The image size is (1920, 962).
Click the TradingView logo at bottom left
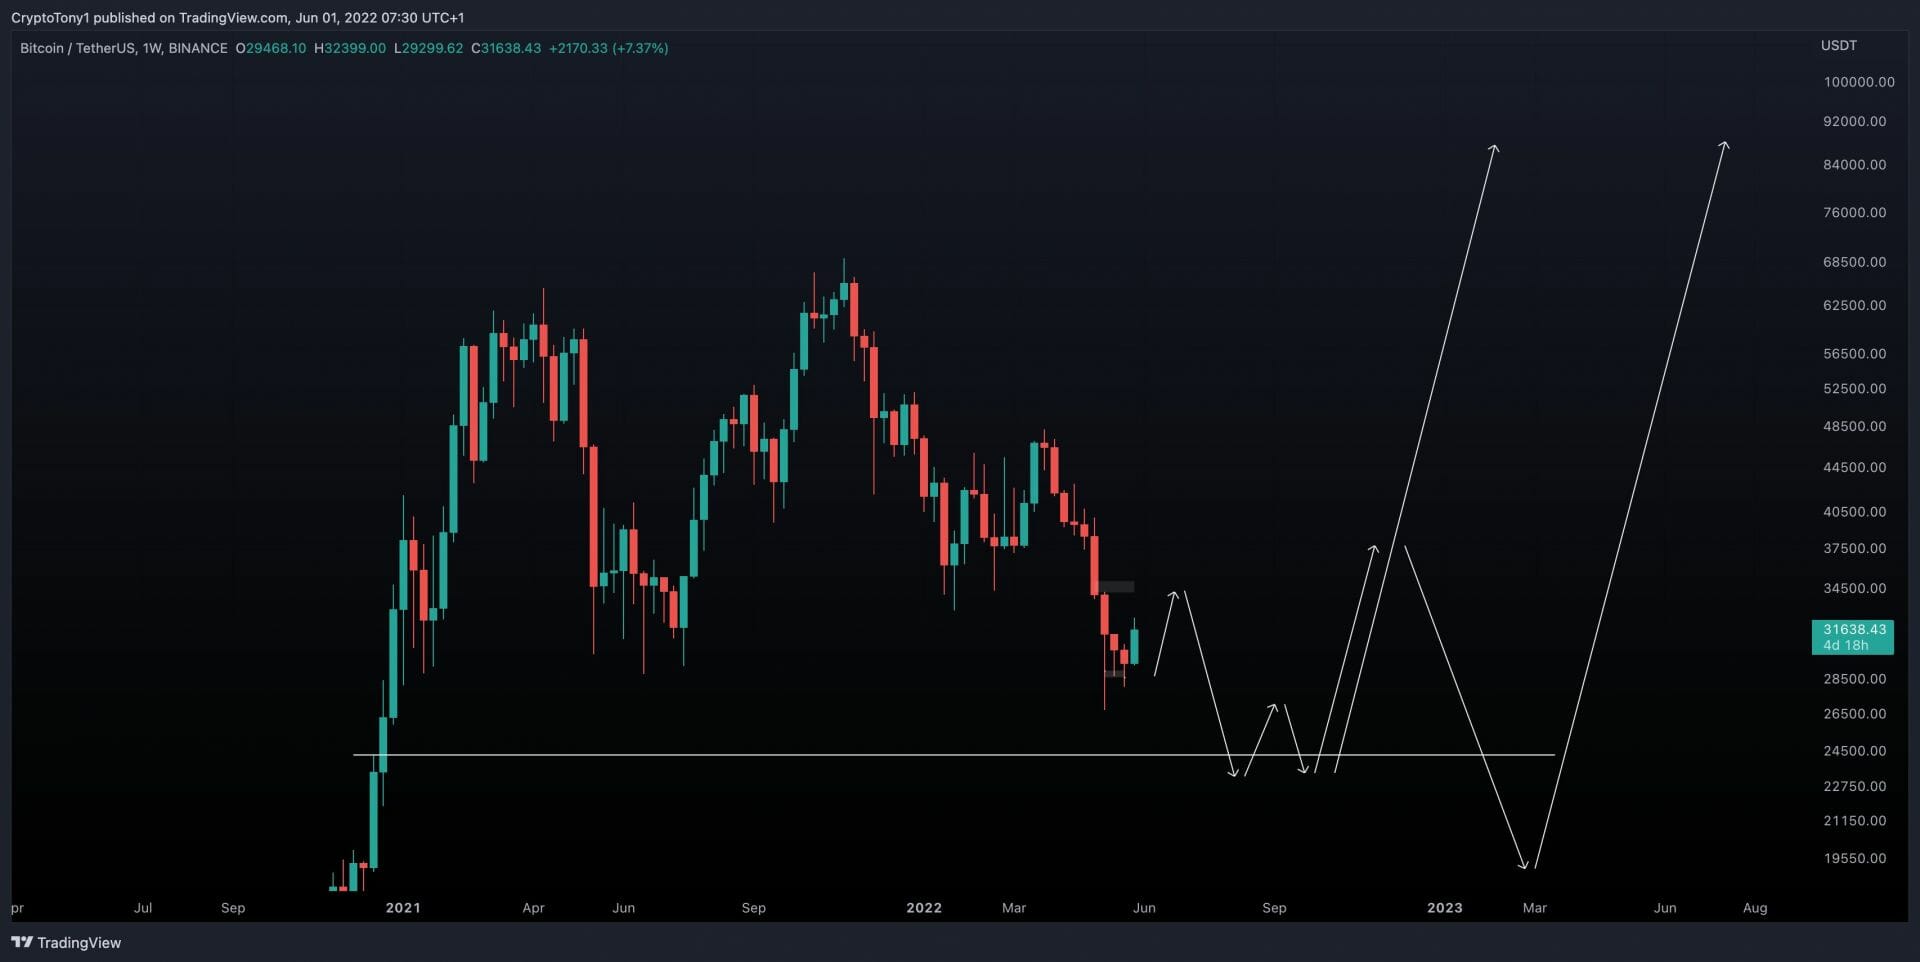point(66,942)
